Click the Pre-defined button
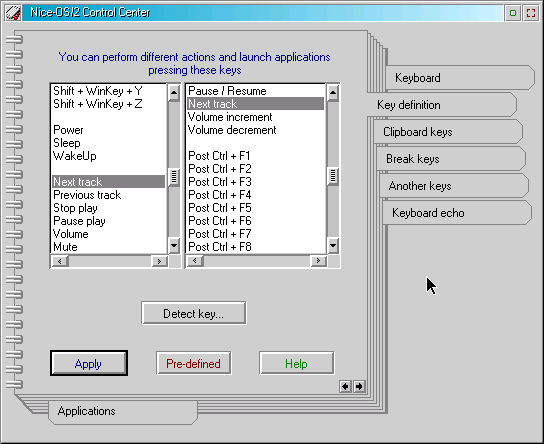The height and width of the screenshot is (444, 544). (x=194, y=363)
